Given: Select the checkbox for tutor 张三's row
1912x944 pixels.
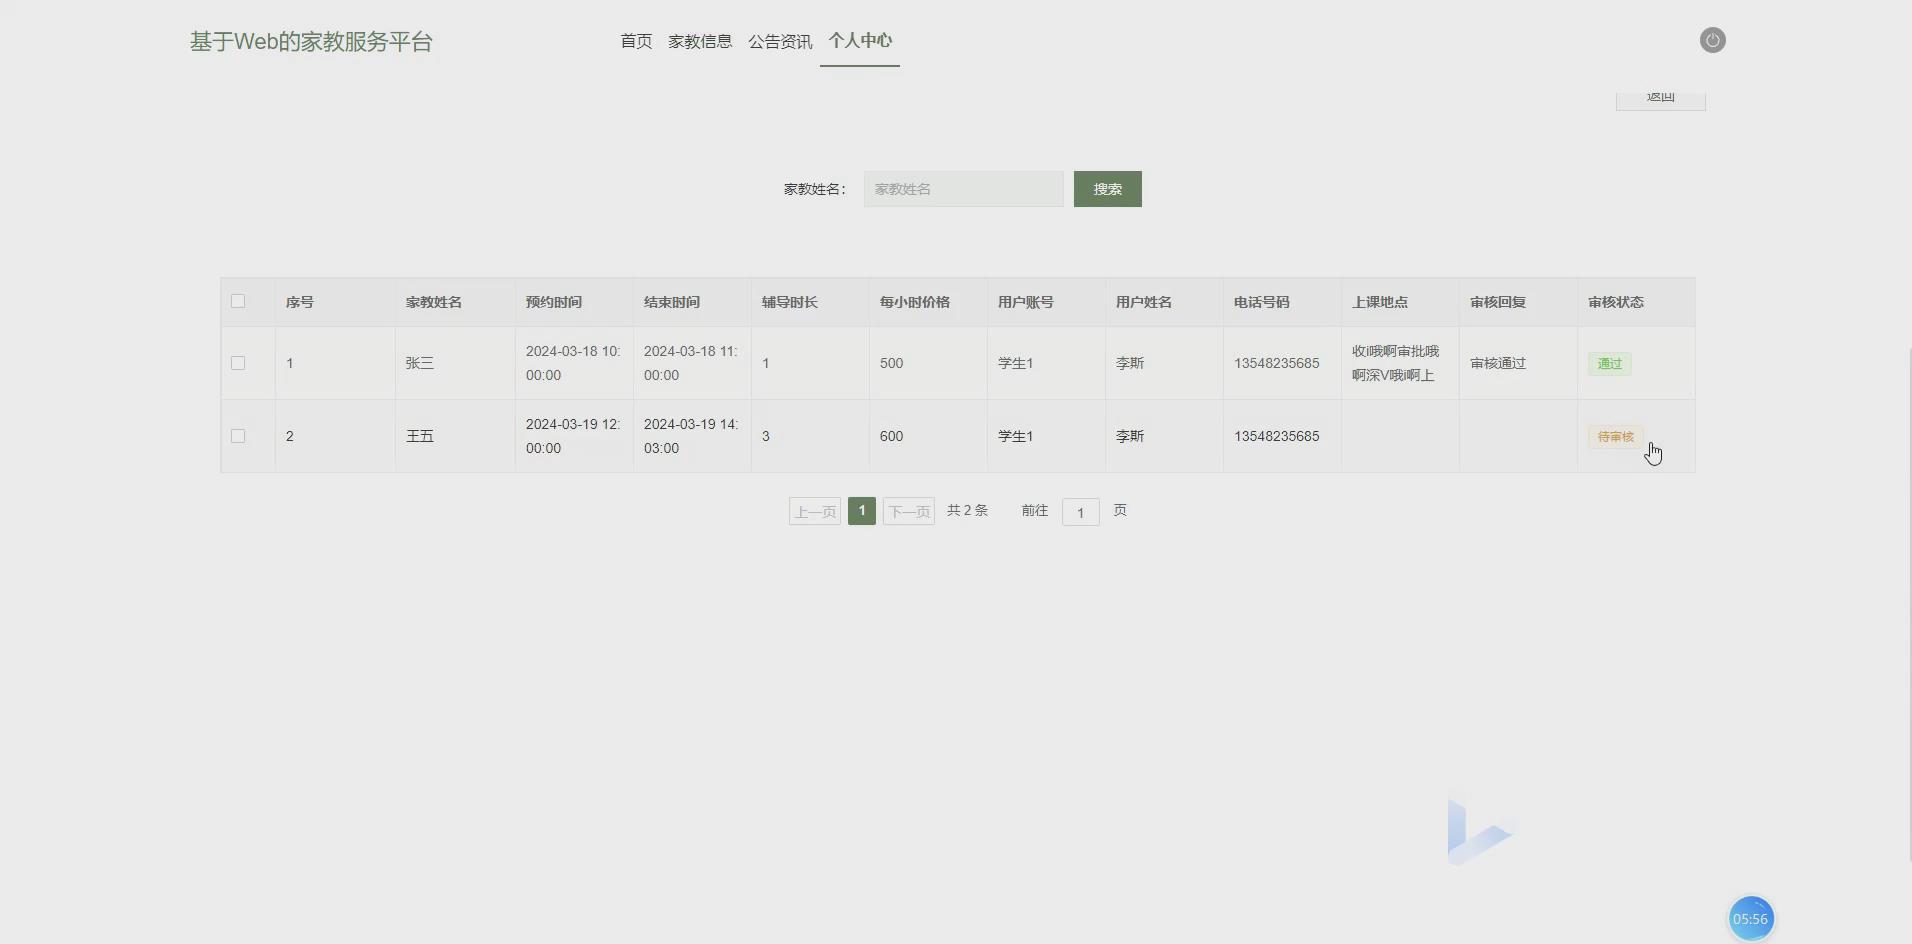Looking at the screenshot, I should coord(237,363).
